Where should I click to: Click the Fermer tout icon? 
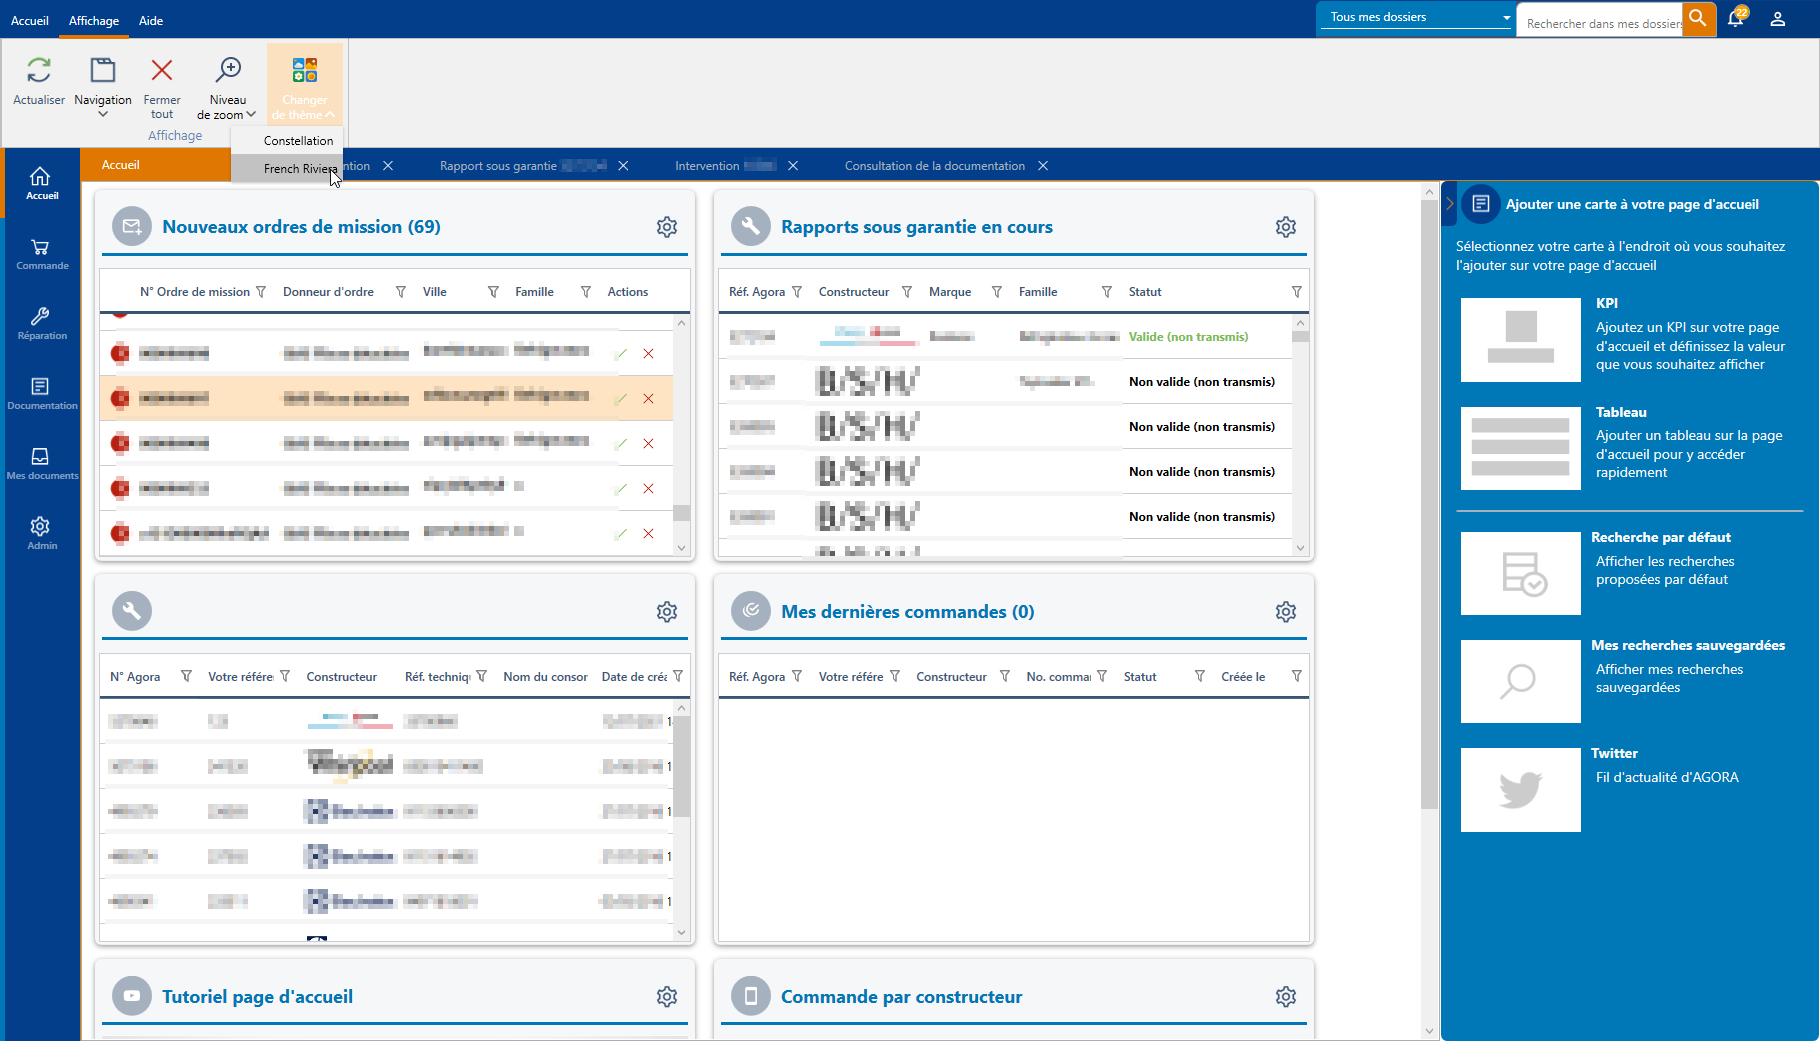(x=161, y=71)
